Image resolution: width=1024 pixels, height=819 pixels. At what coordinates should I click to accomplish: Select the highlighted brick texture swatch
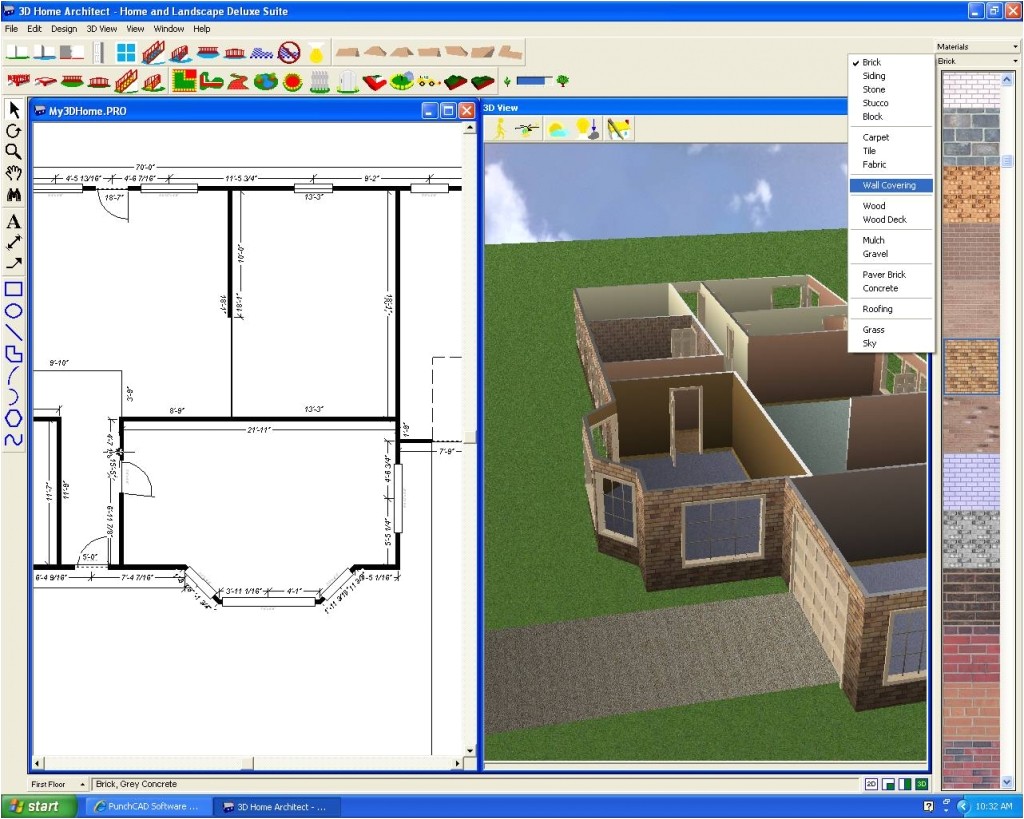pos(970,367)
